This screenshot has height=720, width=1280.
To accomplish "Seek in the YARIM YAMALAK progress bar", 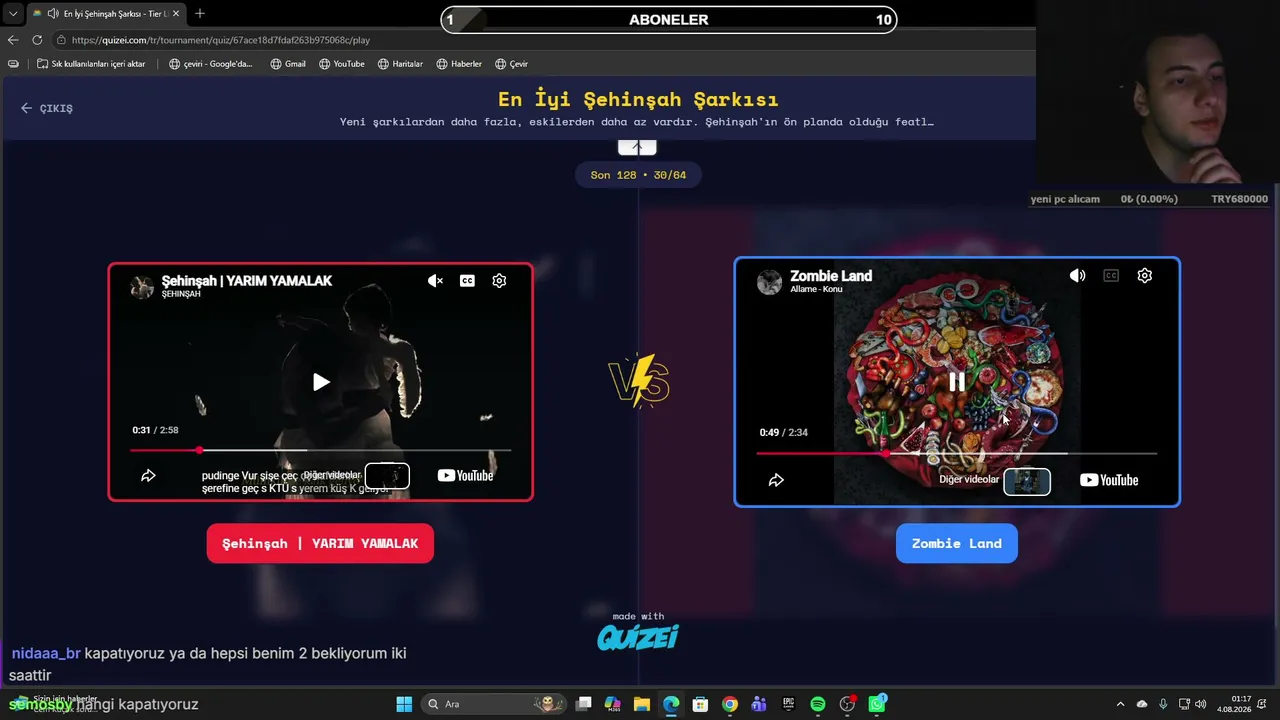I will pyautogui.click(x=320, y=451).
